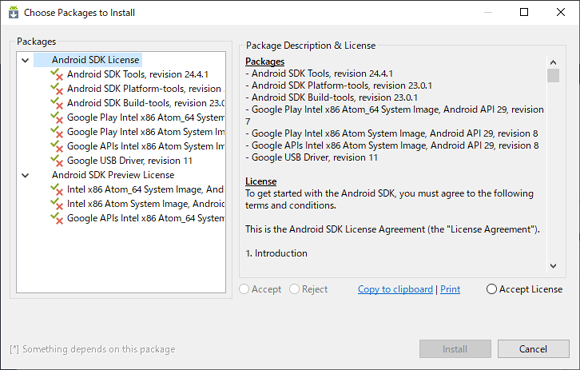Click the underlined License heading
Image resolution: width=580 pixels, height=370 pixels.
[x=261, y=181]
